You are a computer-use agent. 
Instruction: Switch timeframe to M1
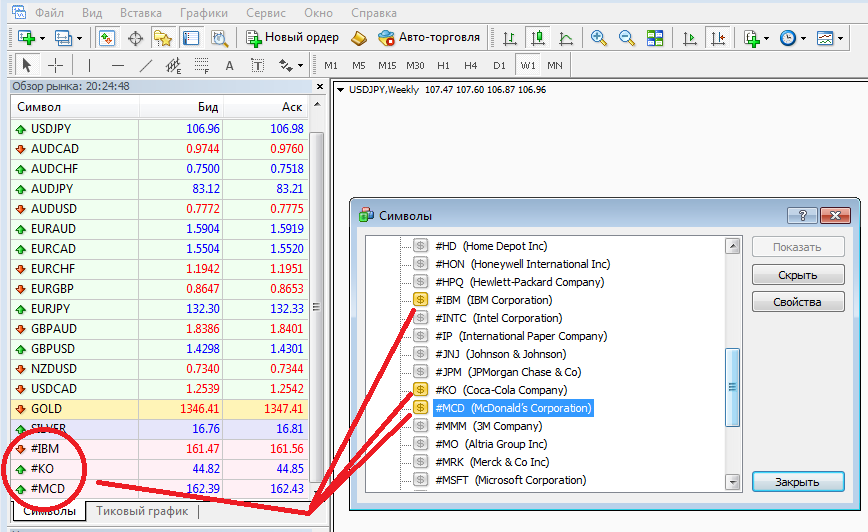pos(331,65)
